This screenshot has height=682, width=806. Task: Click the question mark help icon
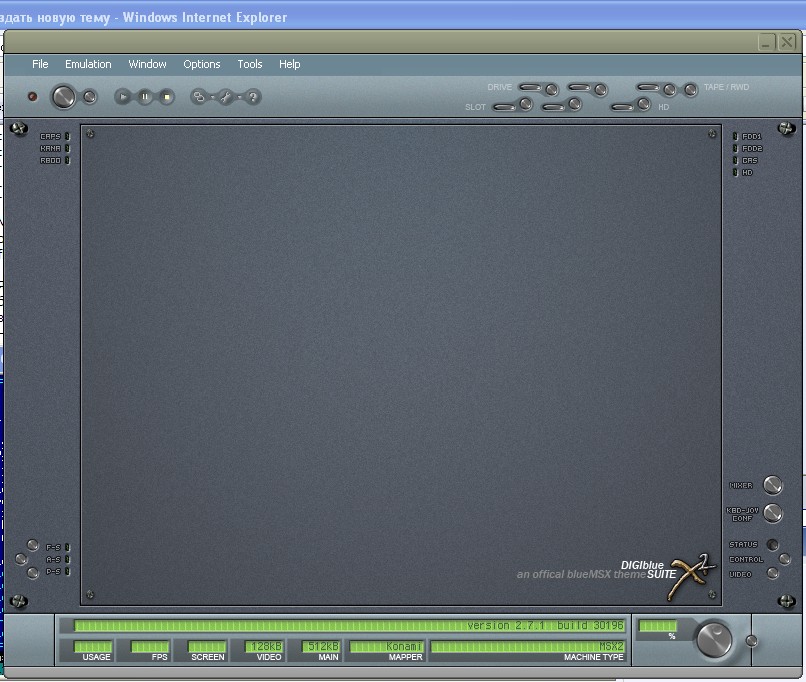pyautogui.click(x=252, y=97)
